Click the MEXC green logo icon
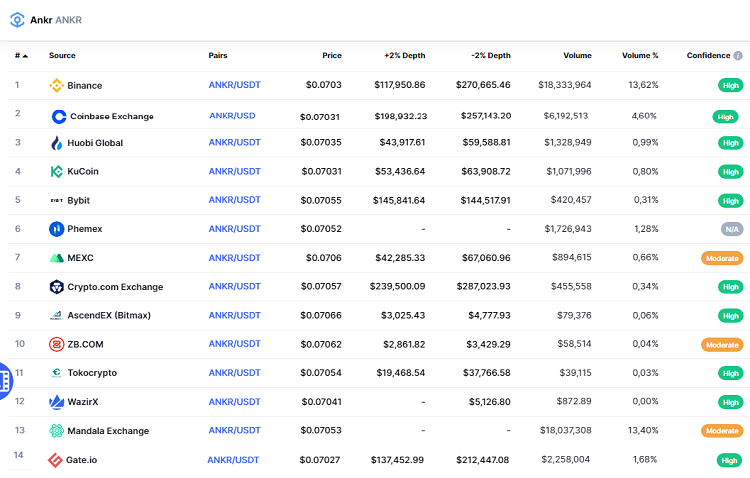 [57, 258]
